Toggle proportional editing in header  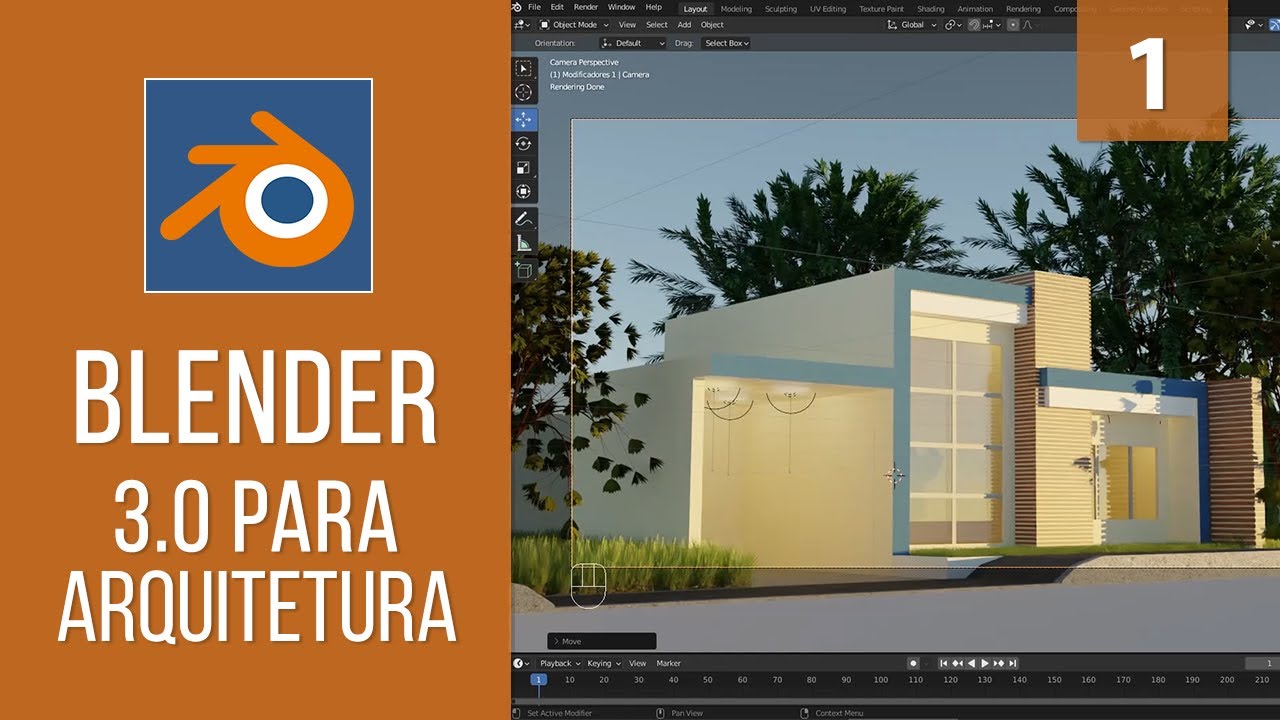[1011, 25]
